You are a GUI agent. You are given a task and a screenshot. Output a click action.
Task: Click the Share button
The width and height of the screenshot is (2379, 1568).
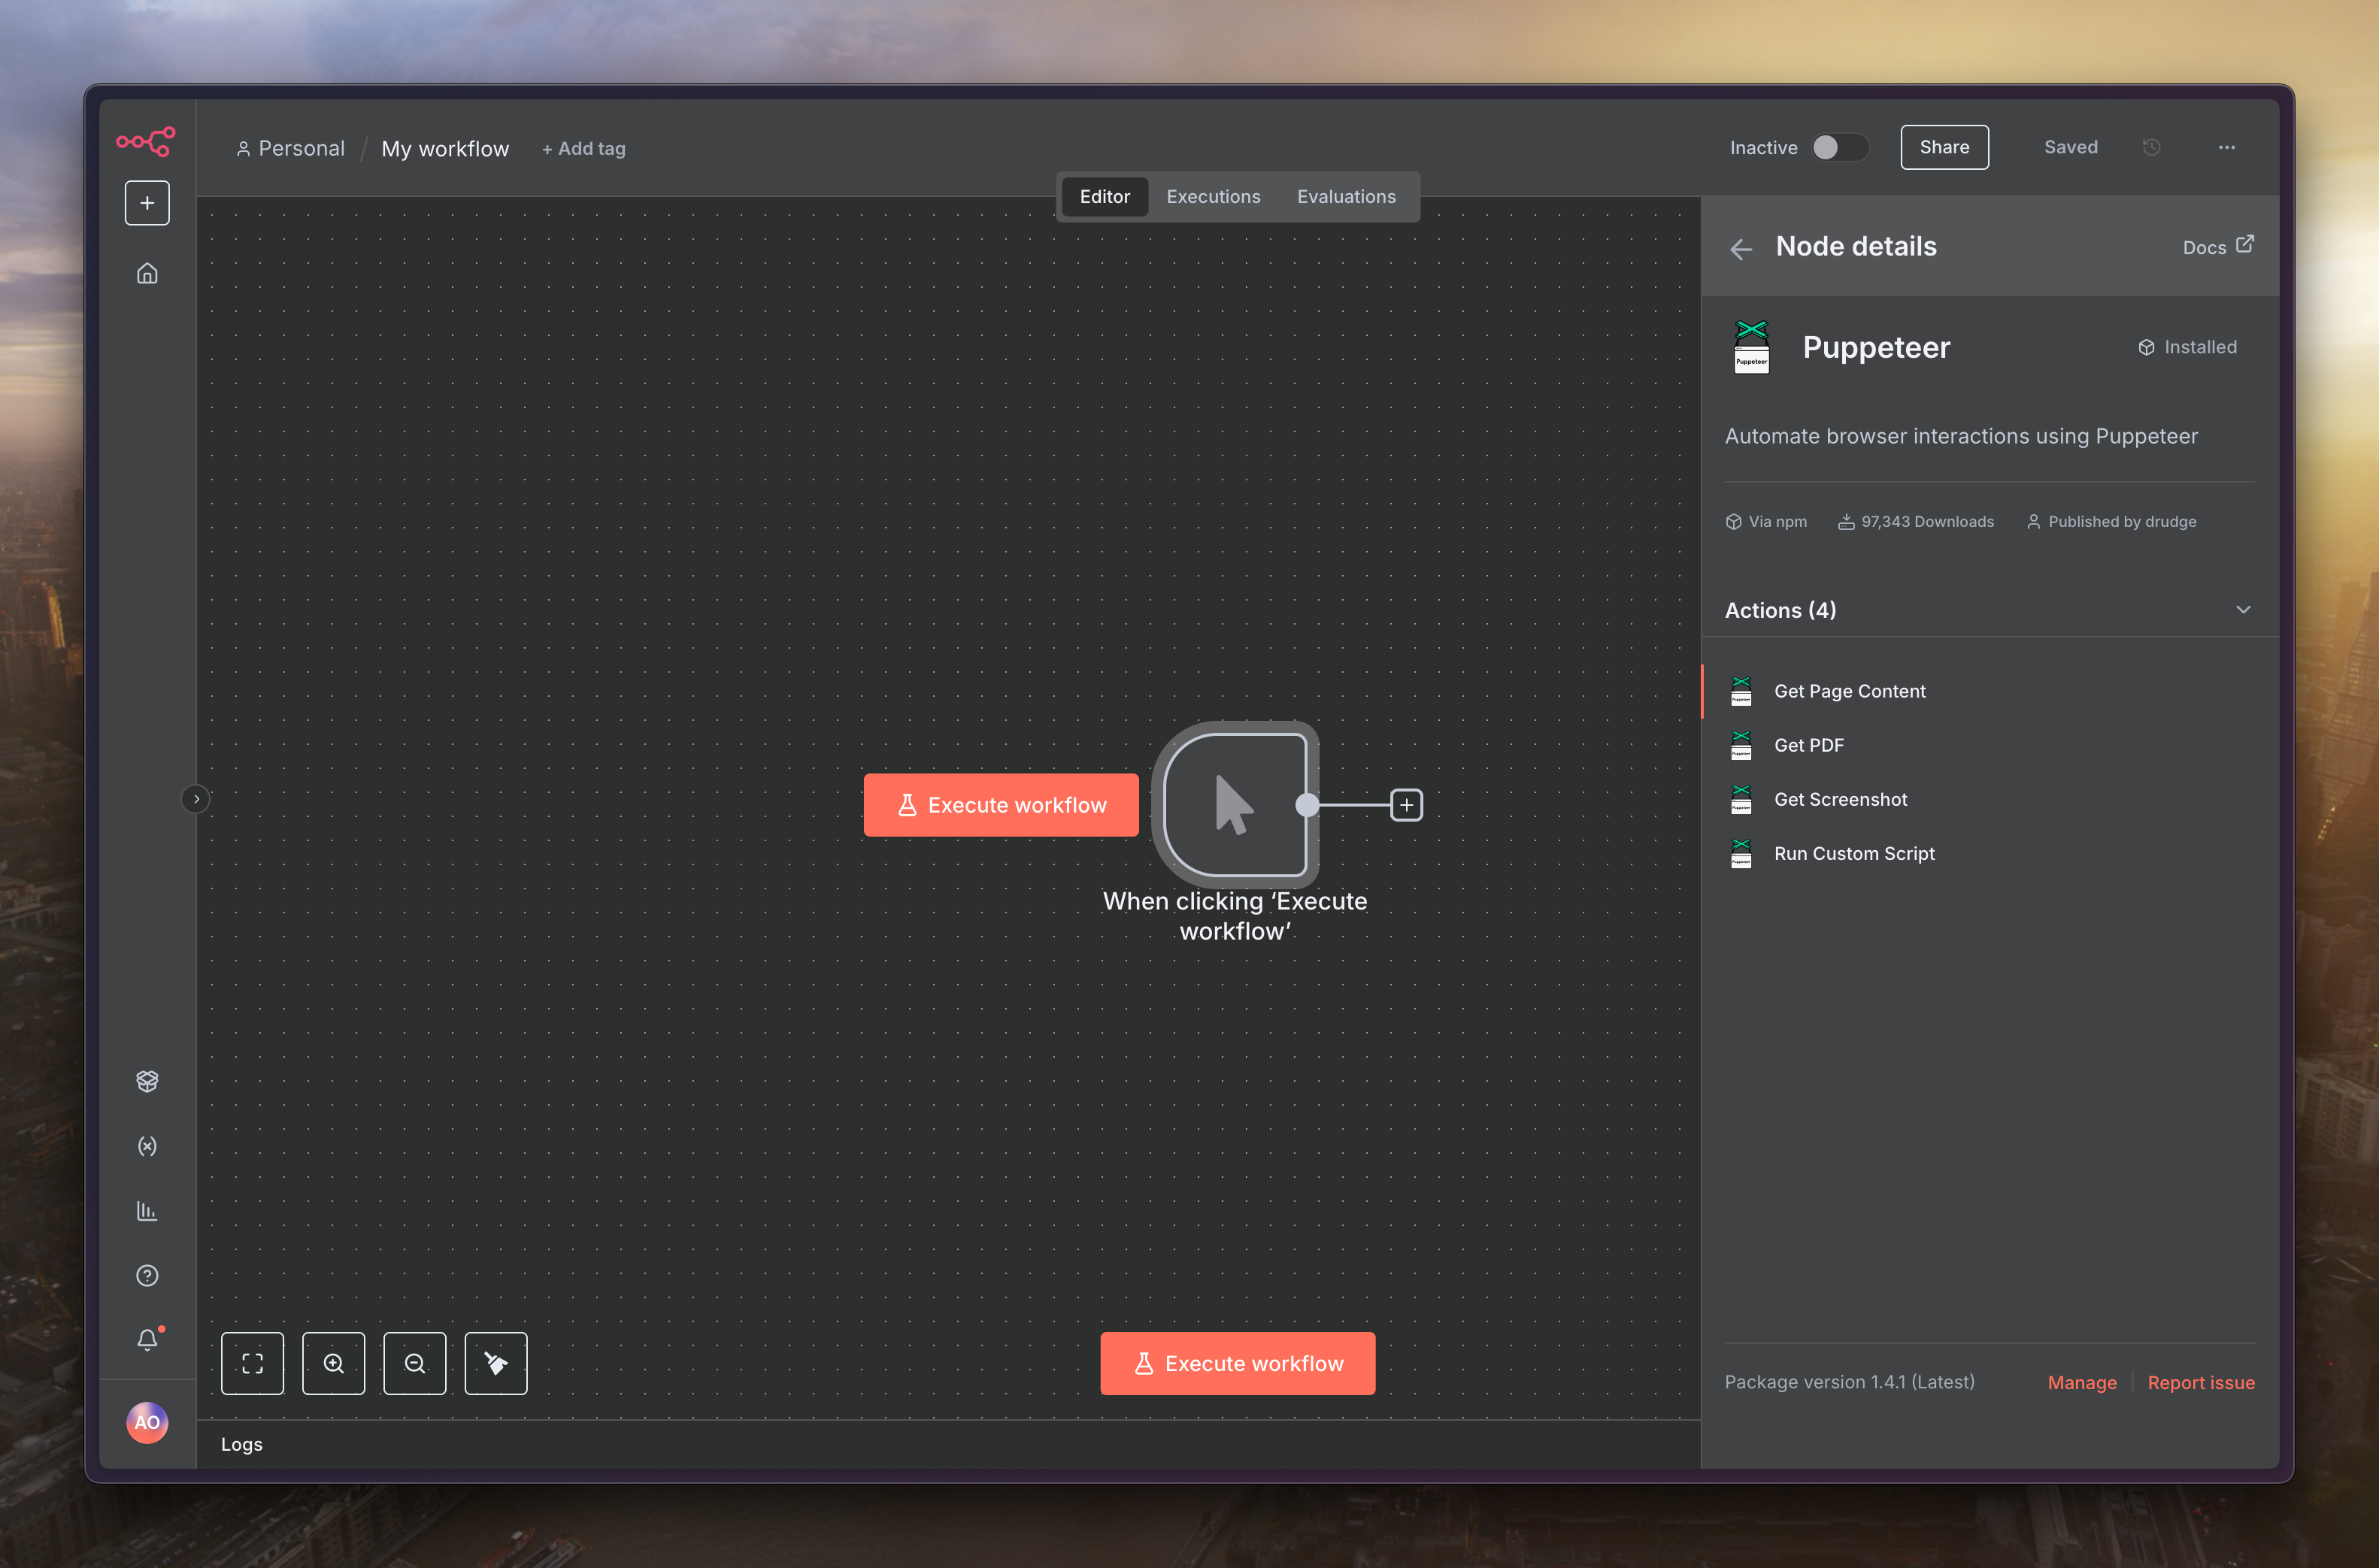tap(1943, 148)
